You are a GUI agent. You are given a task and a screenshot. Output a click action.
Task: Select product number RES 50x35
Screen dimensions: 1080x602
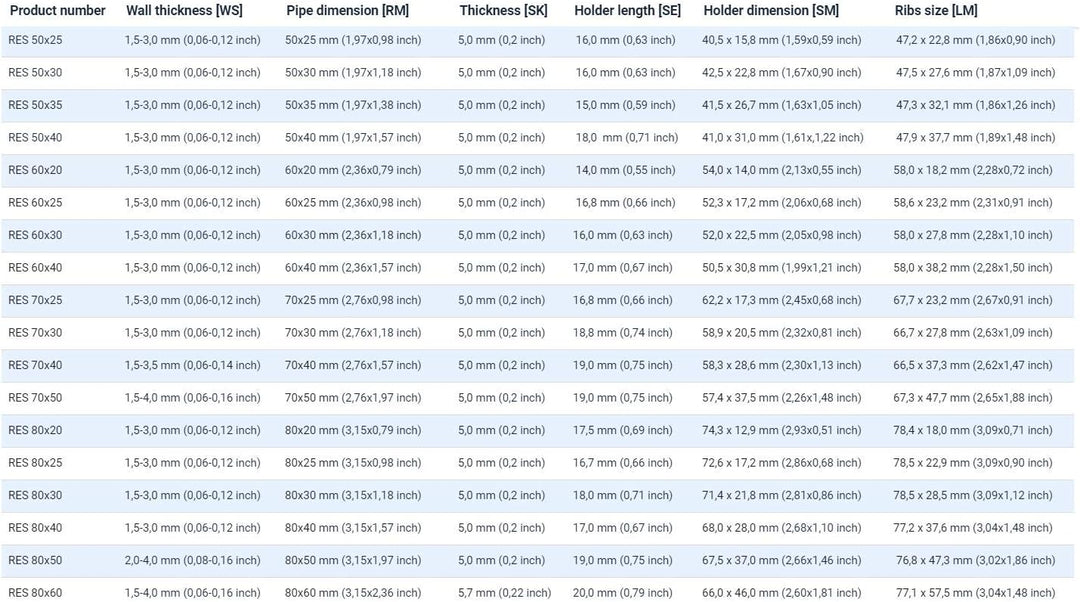pos(35,105)
